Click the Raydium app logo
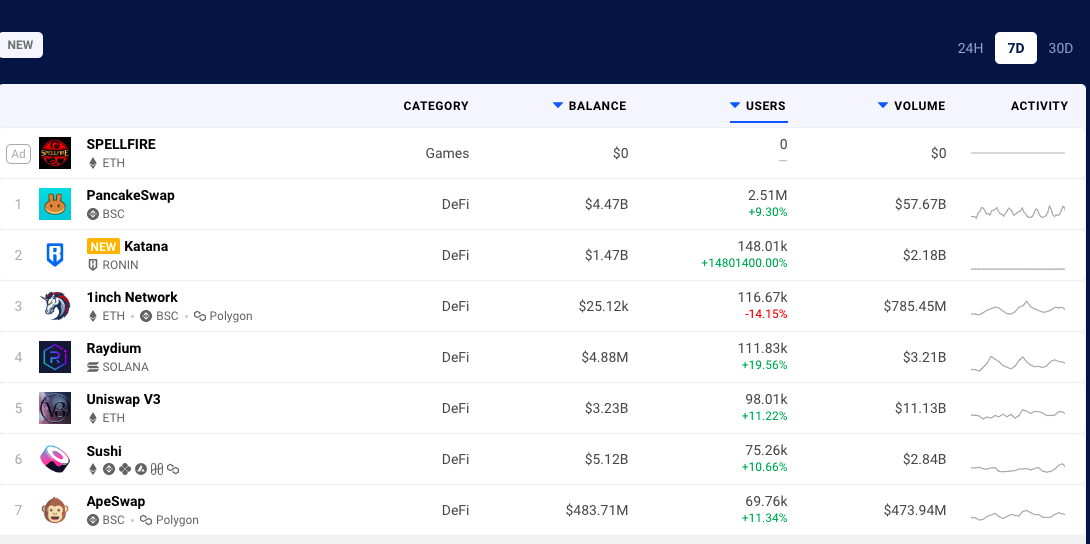The width and height of the screenshot is (1090, 544). point(55,357)
